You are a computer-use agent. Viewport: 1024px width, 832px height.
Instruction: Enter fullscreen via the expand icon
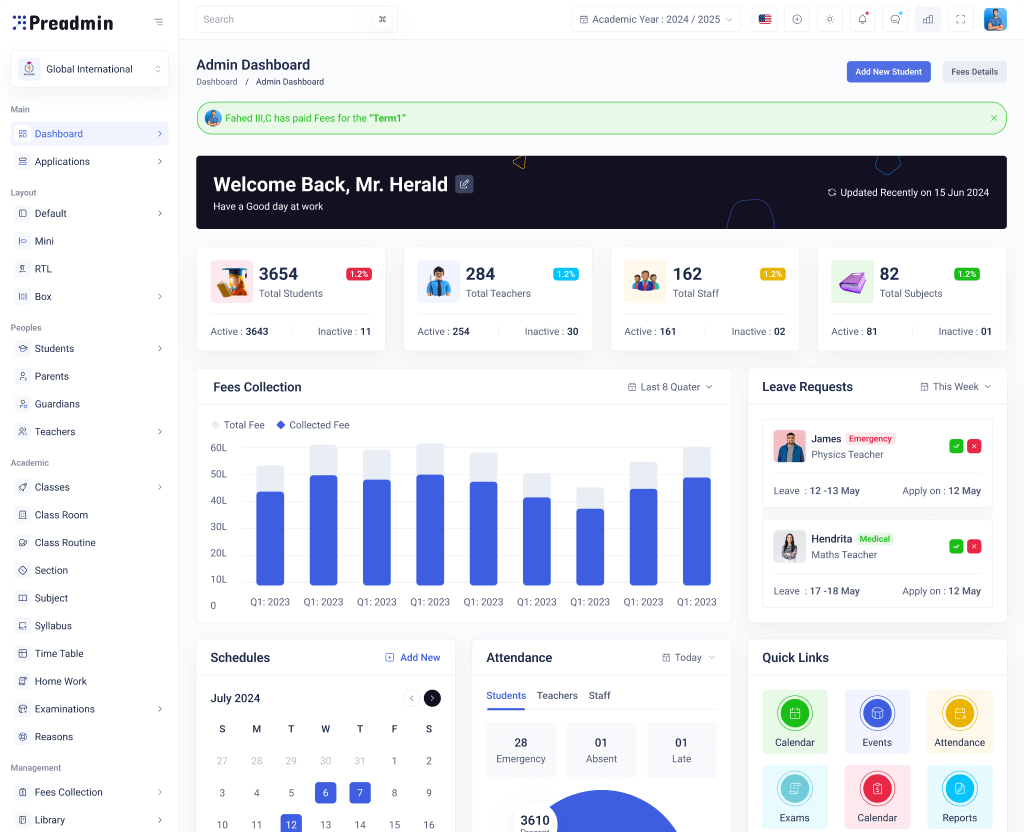960,18
